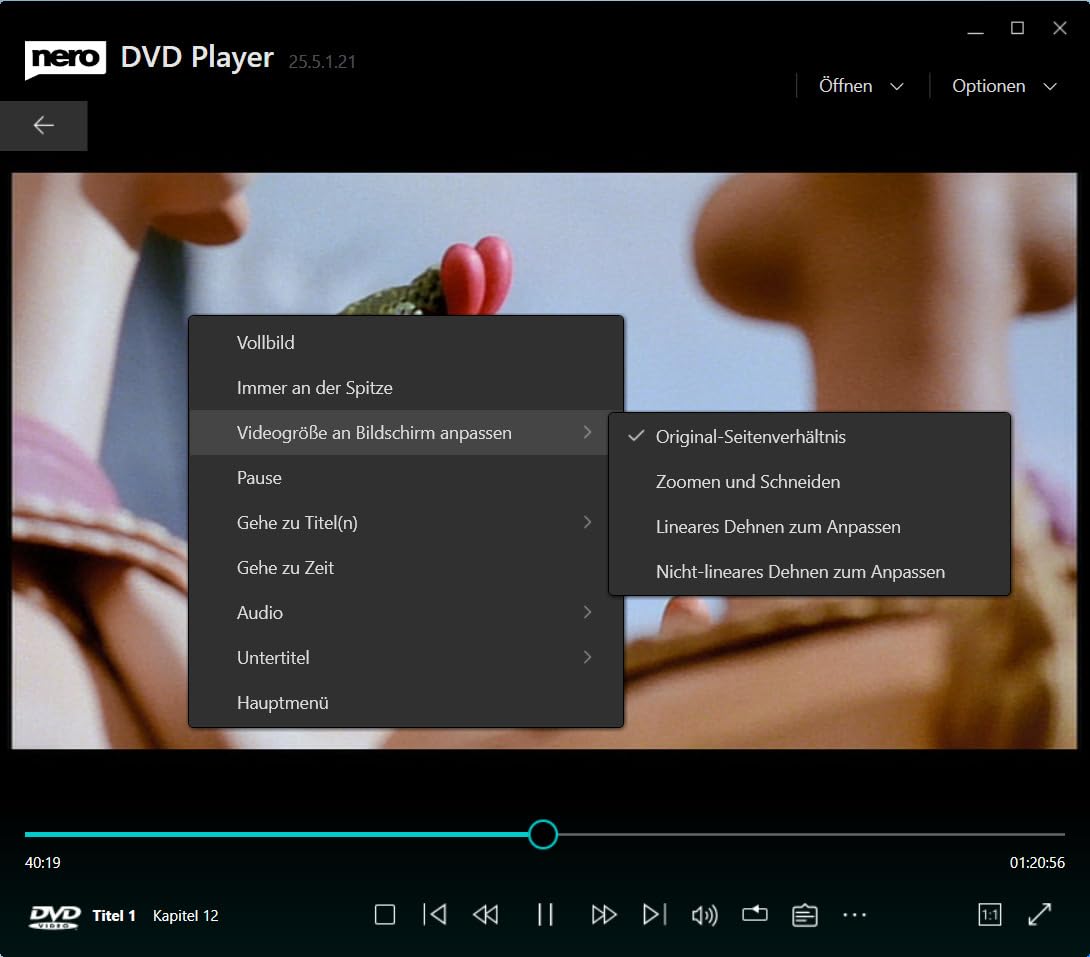
Task: Maximize the DVD Player window
Action: (x=1017, y=28)
